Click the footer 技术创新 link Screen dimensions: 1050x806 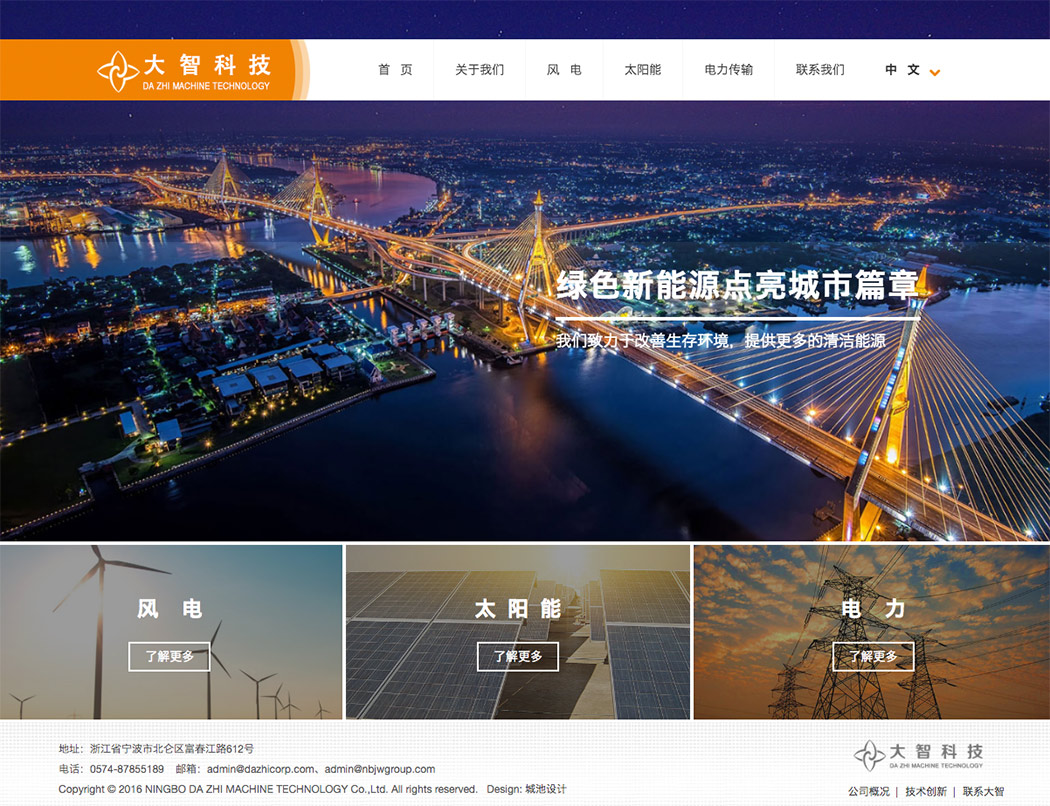click(926, 791)
